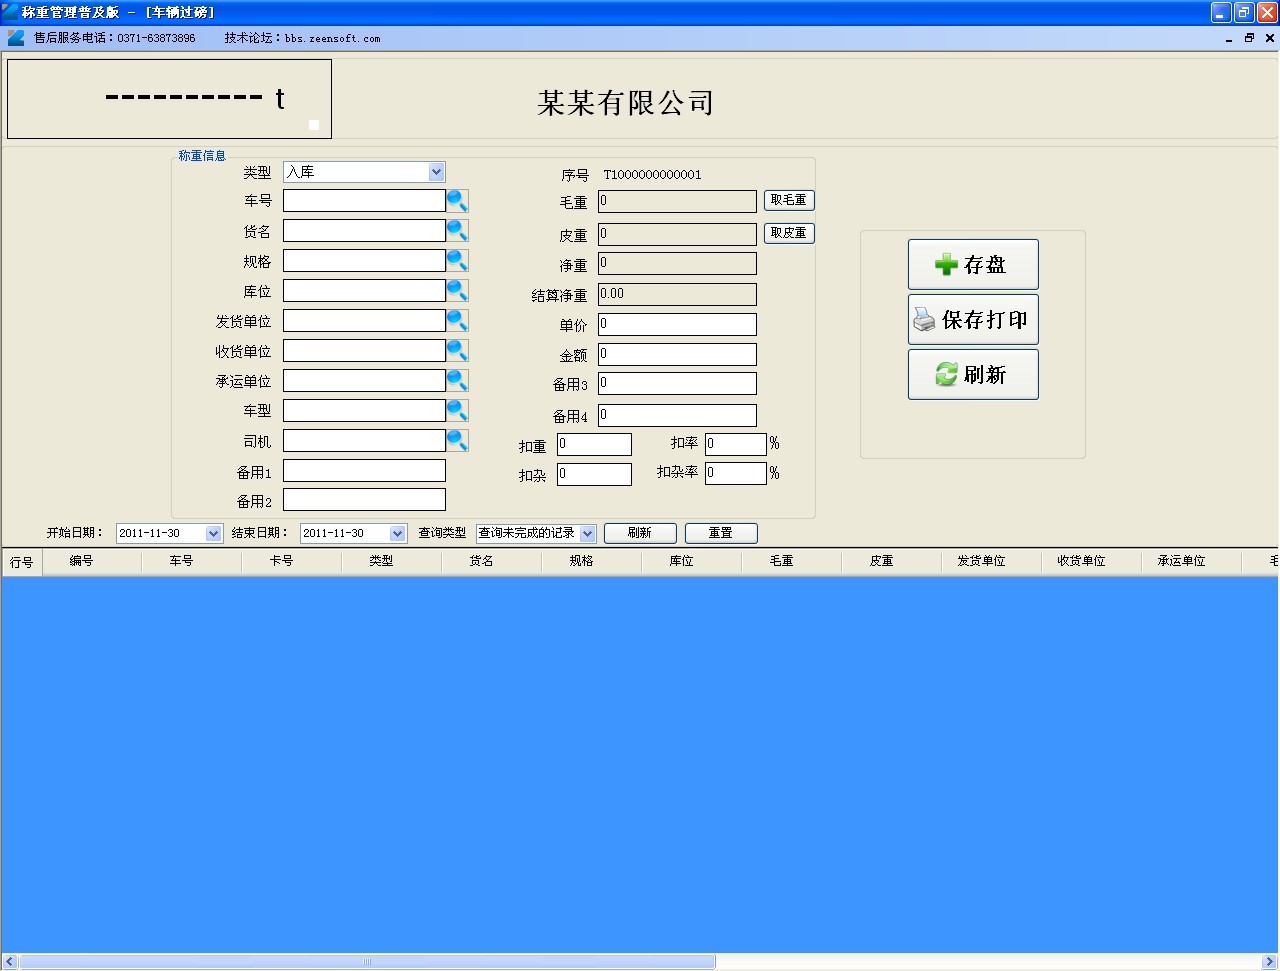This screenshot has height=971, width=1280.
Task: Open the lookup search for 库位
Action: [x=457, y=291]
